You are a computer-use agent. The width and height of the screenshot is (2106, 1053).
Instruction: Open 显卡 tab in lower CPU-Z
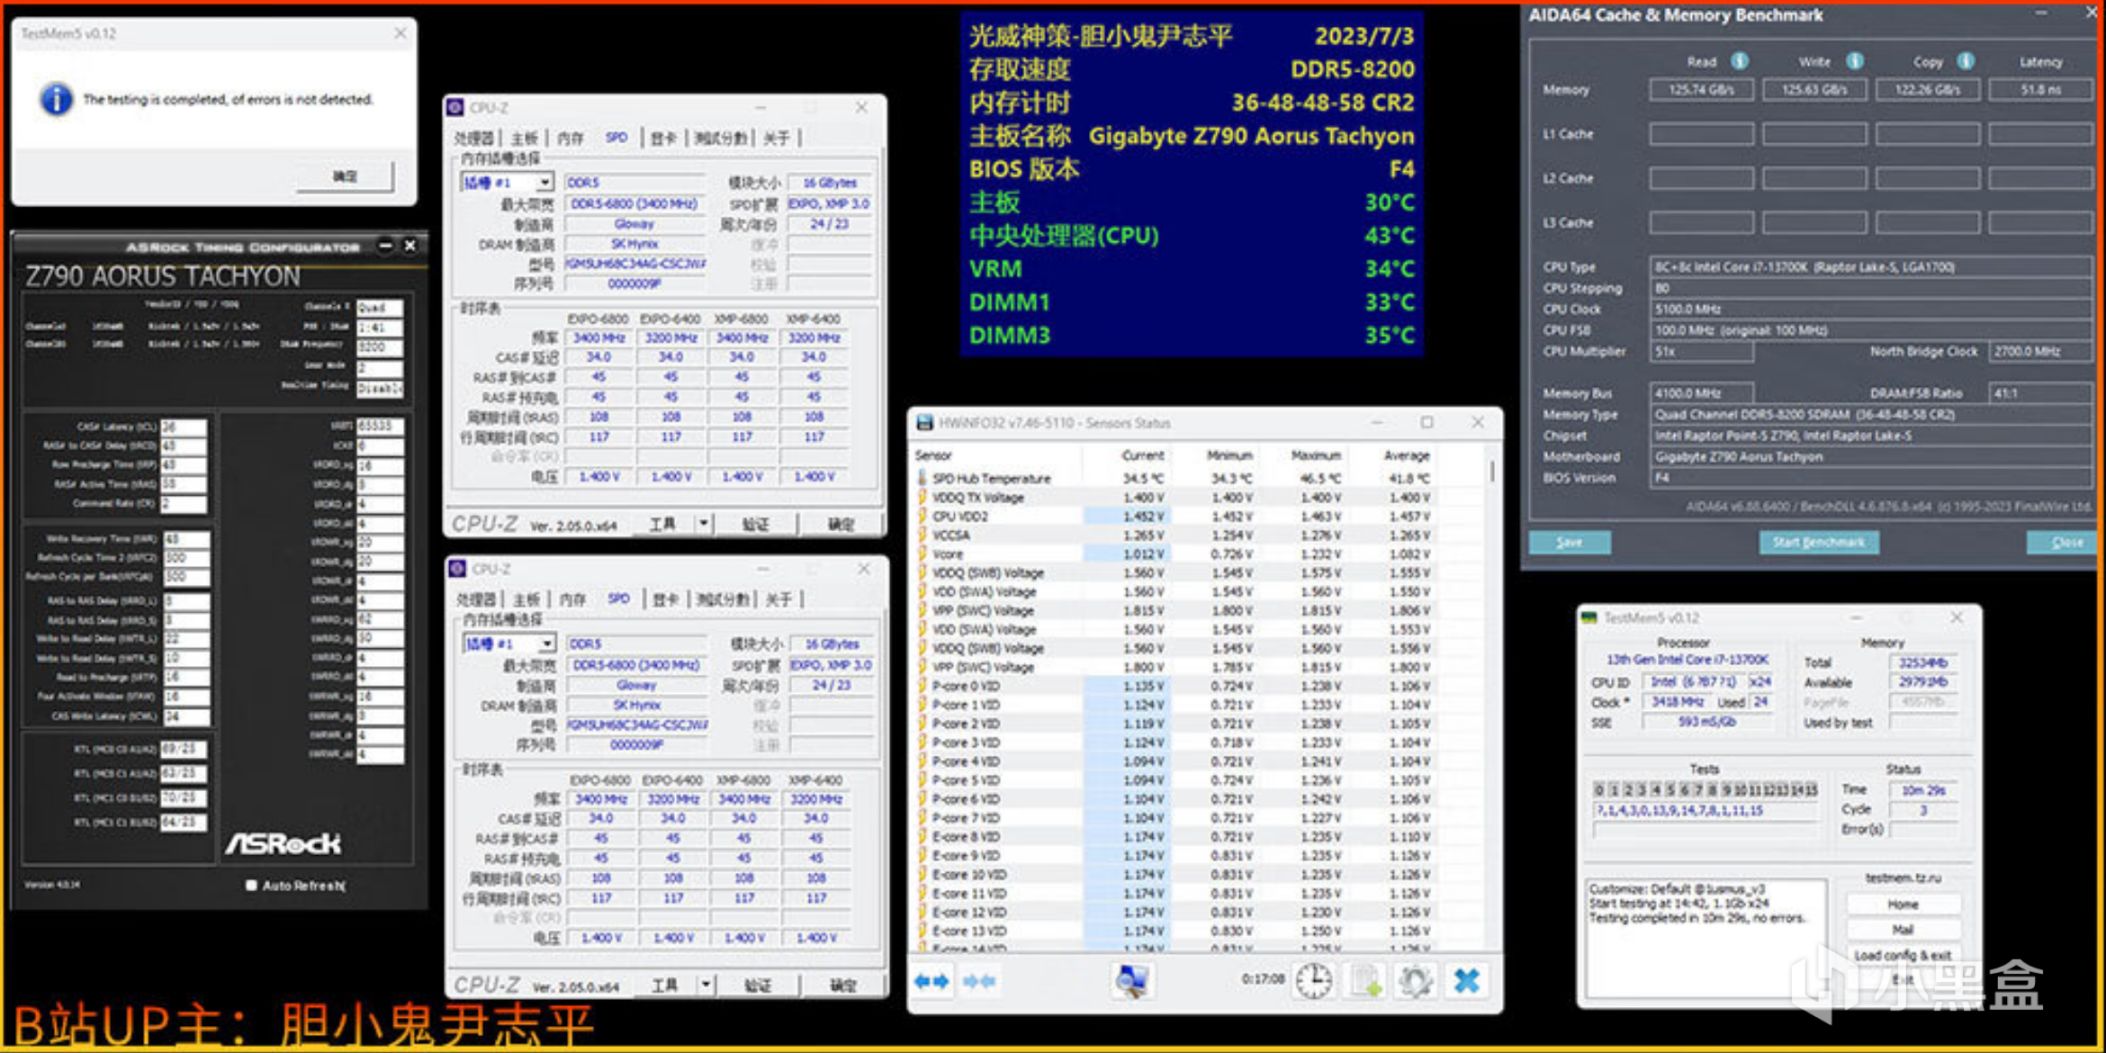point(665,599)
